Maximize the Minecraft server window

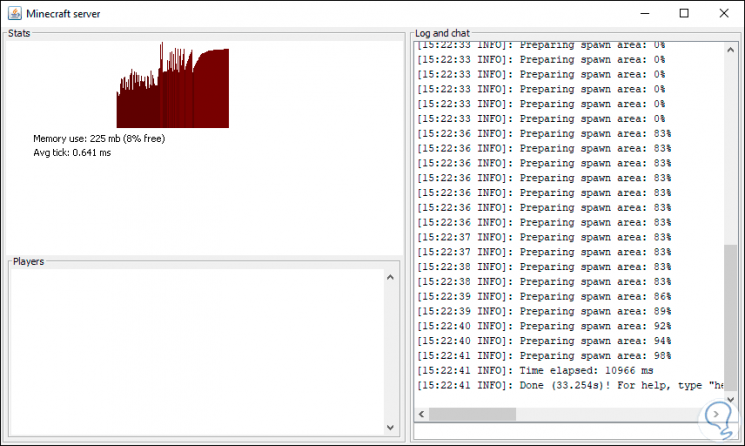(684, 13)
